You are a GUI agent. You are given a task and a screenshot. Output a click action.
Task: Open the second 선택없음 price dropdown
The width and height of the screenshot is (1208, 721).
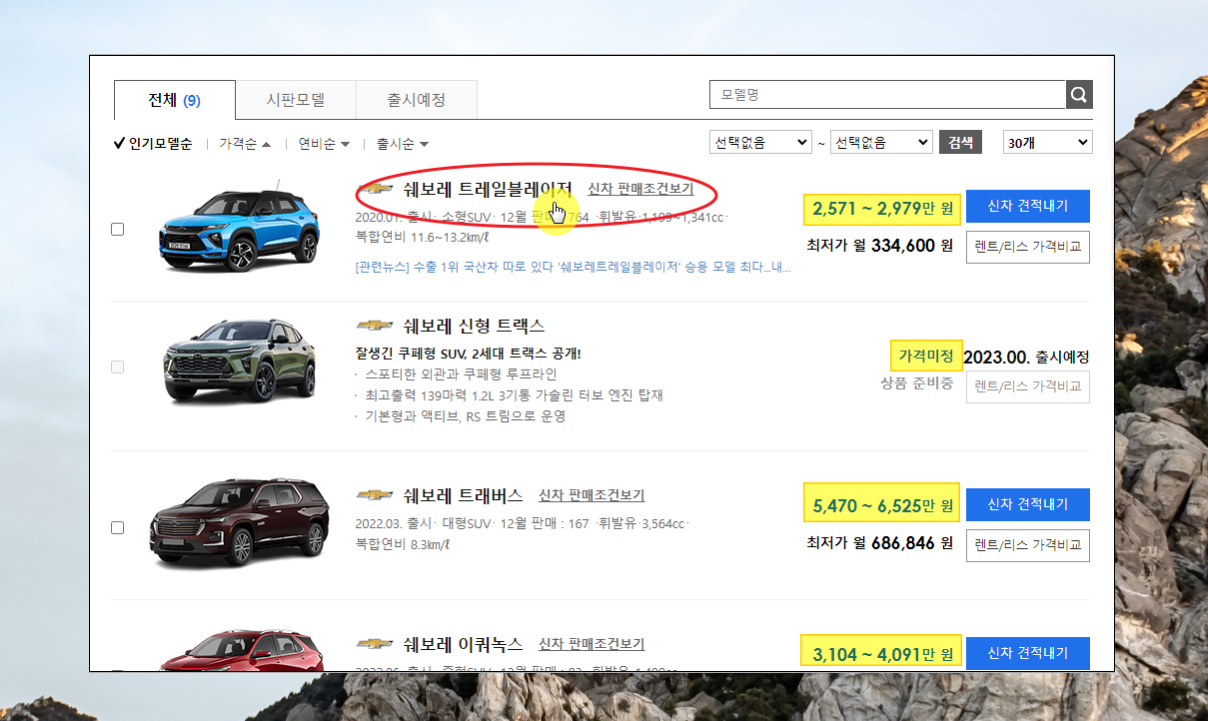881,142
